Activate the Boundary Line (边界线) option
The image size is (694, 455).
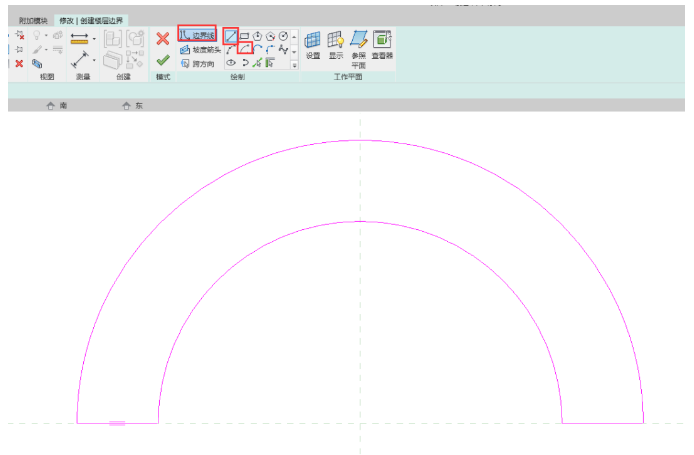coord(197,35)
